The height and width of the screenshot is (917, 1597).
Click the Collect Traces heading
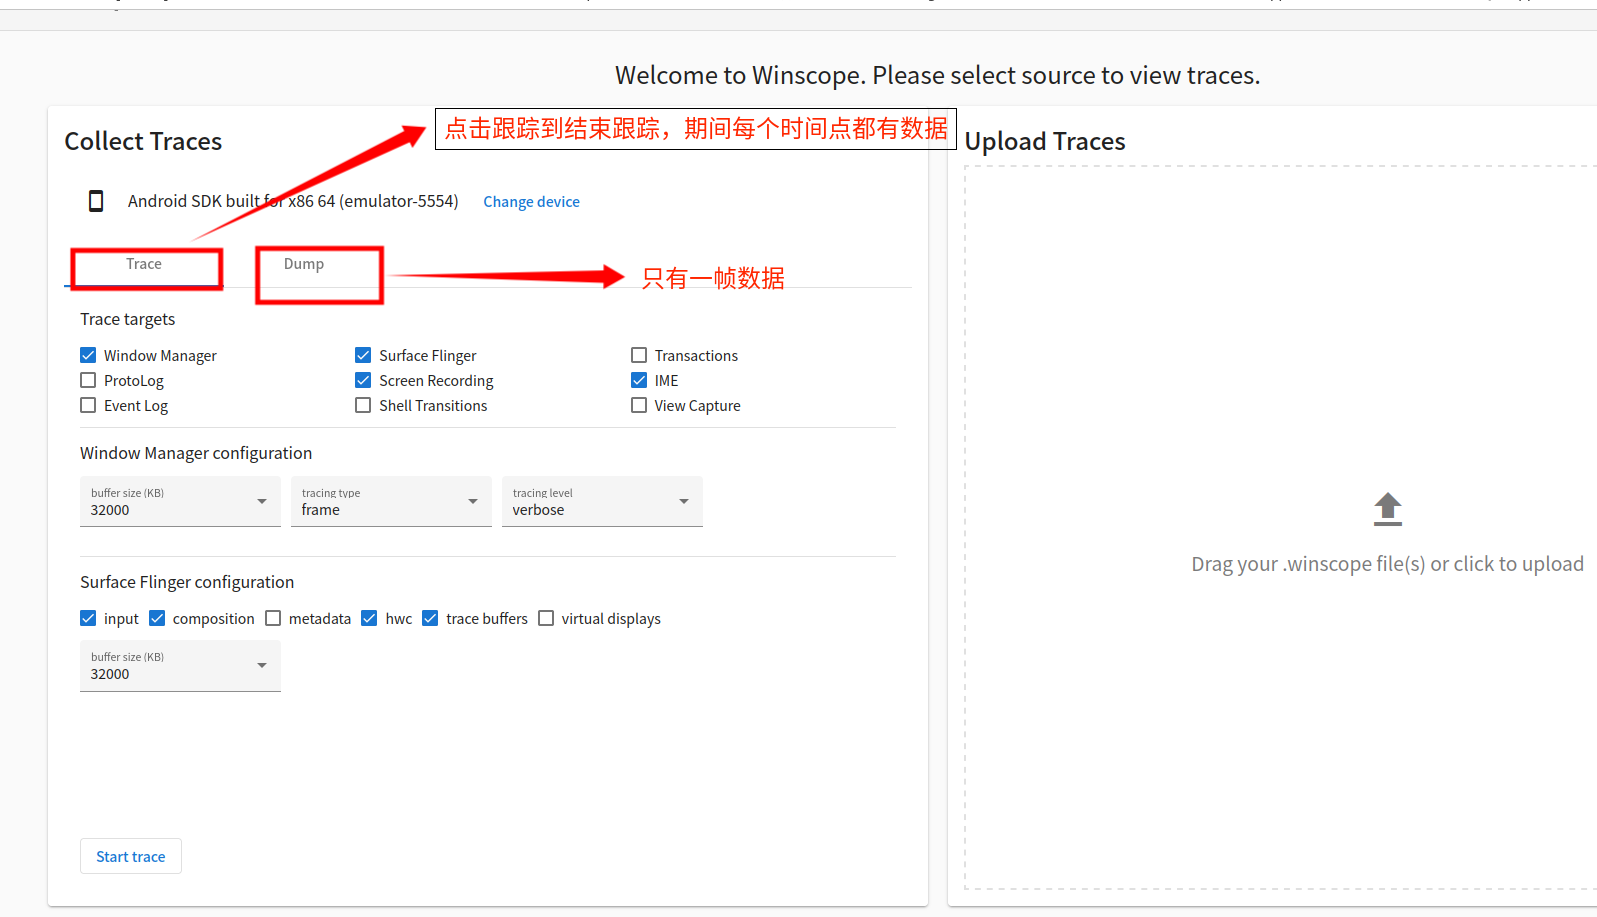[143, 141]
